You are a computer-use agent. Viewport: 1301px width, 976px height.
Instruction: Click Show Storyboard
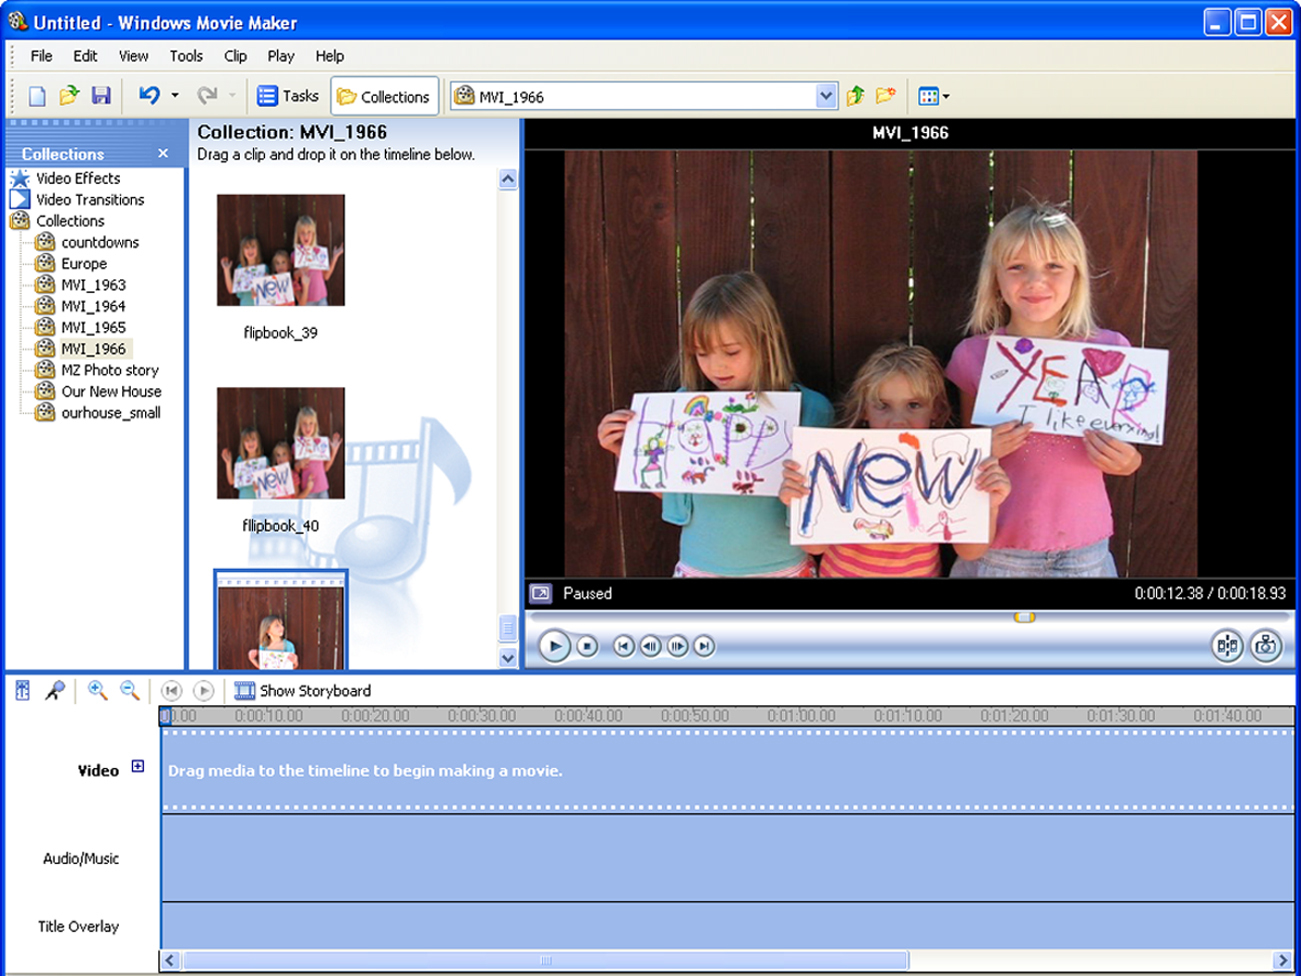303,690
